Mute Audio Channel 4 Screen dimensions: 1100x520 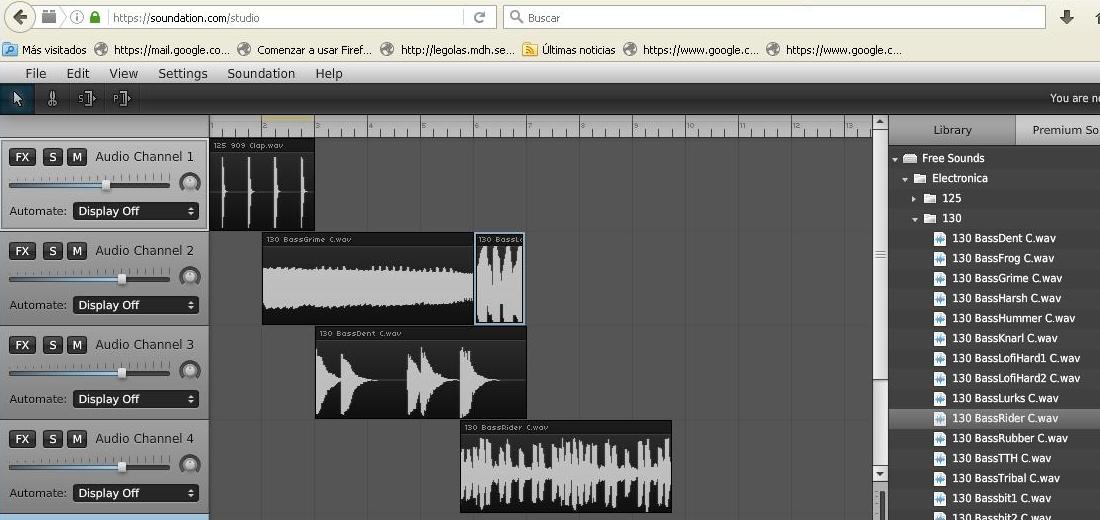77,439
